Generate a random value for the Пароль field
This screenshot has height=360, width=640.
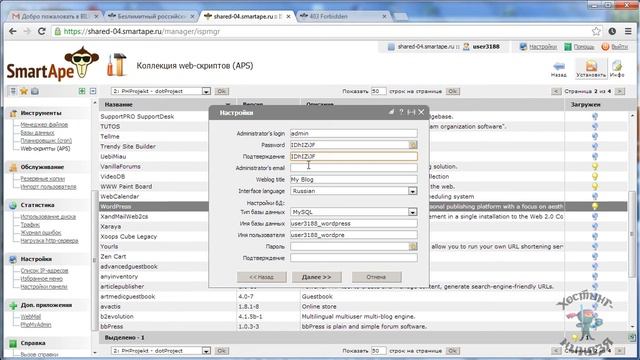pyautogui.click(x=413, y=246)
